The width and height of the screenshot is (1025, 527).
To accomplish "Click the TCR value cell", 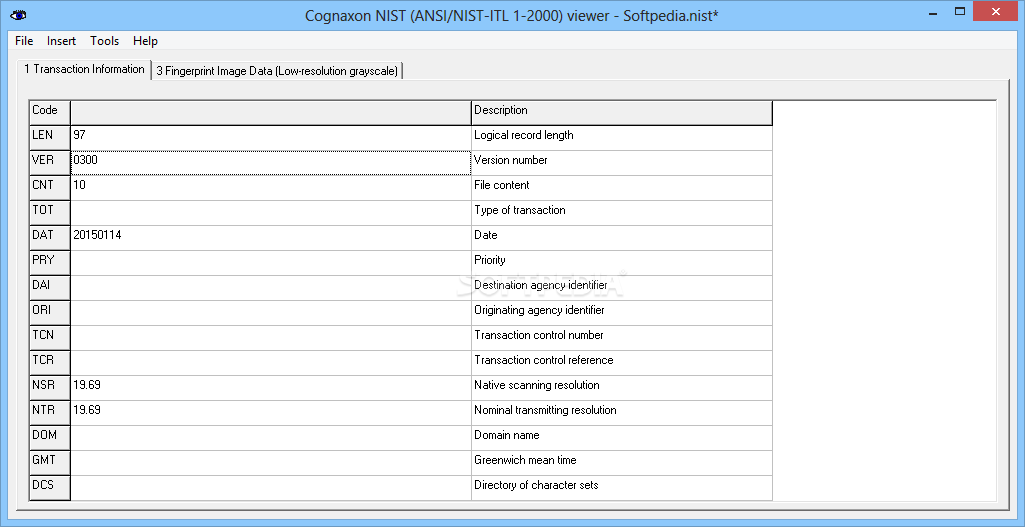I will (x=271, y=363).
